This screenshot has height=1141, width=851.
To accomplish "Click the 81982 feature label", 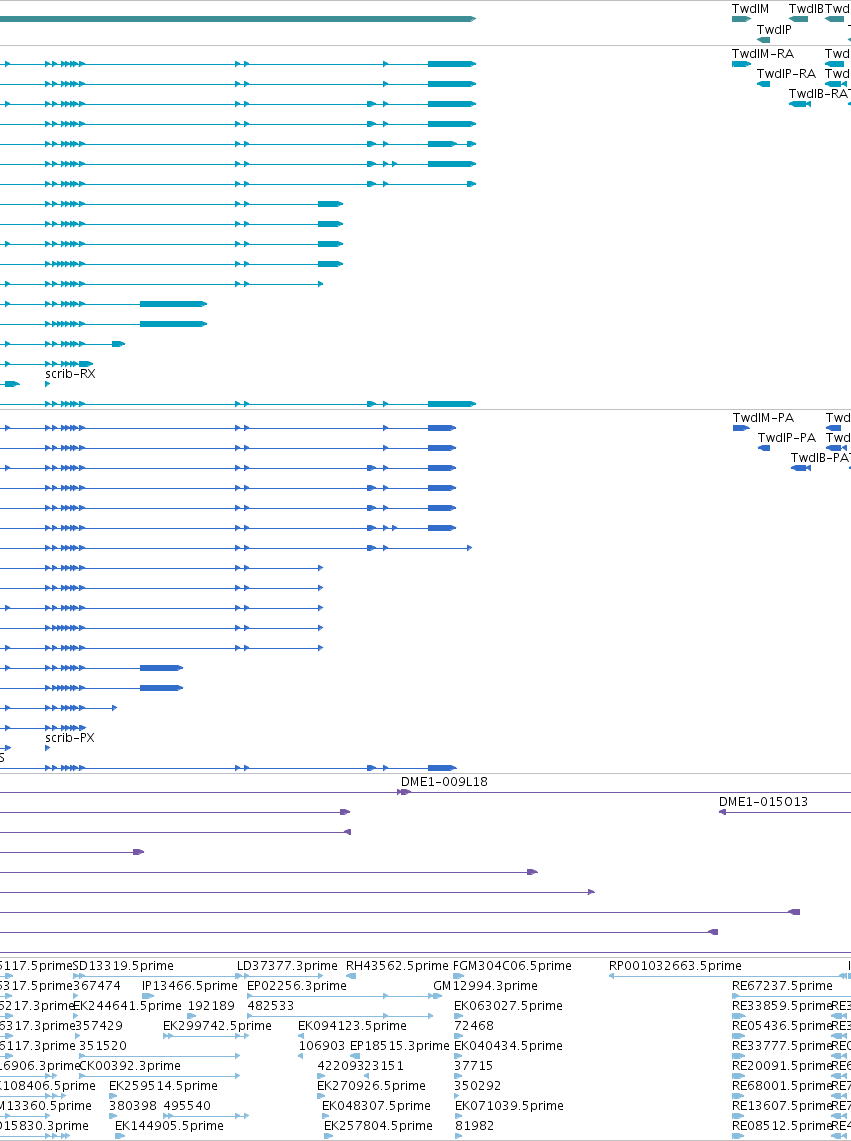I will tap(475, 1125).
